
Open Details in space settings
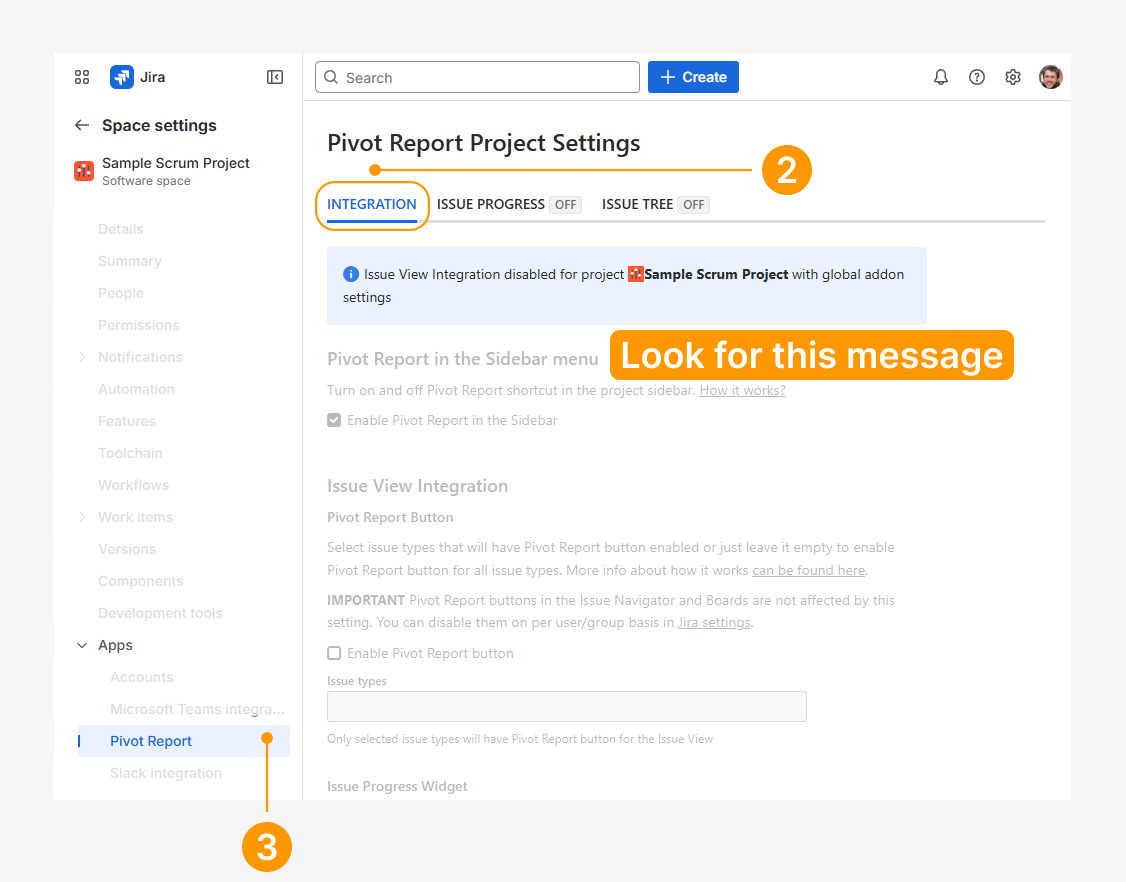[x=121, y=229]
